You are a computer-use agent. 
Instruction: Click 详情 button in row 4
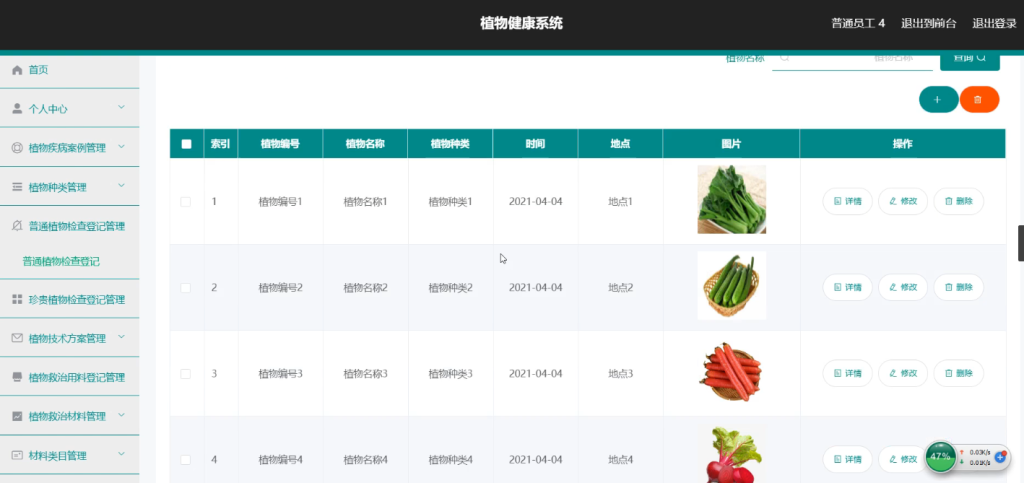pyautogui.click(x=848, y=460)
